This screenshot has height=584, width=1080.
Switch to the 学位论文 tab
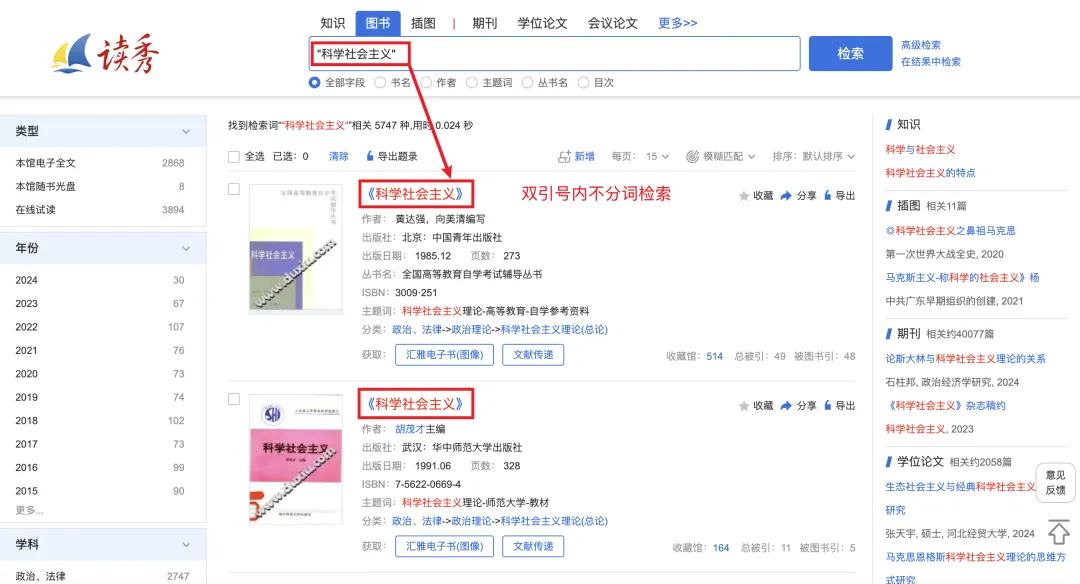pyautogui.click(x=542, y=23)
